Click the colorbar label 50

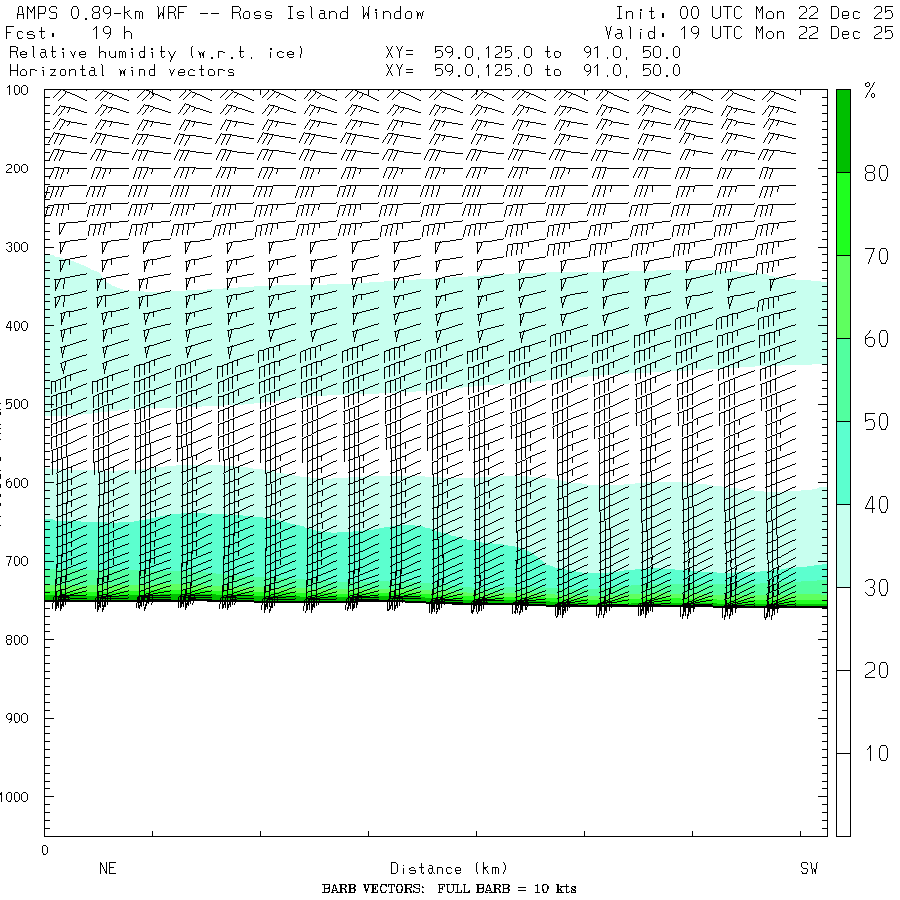tap(876, 422)
